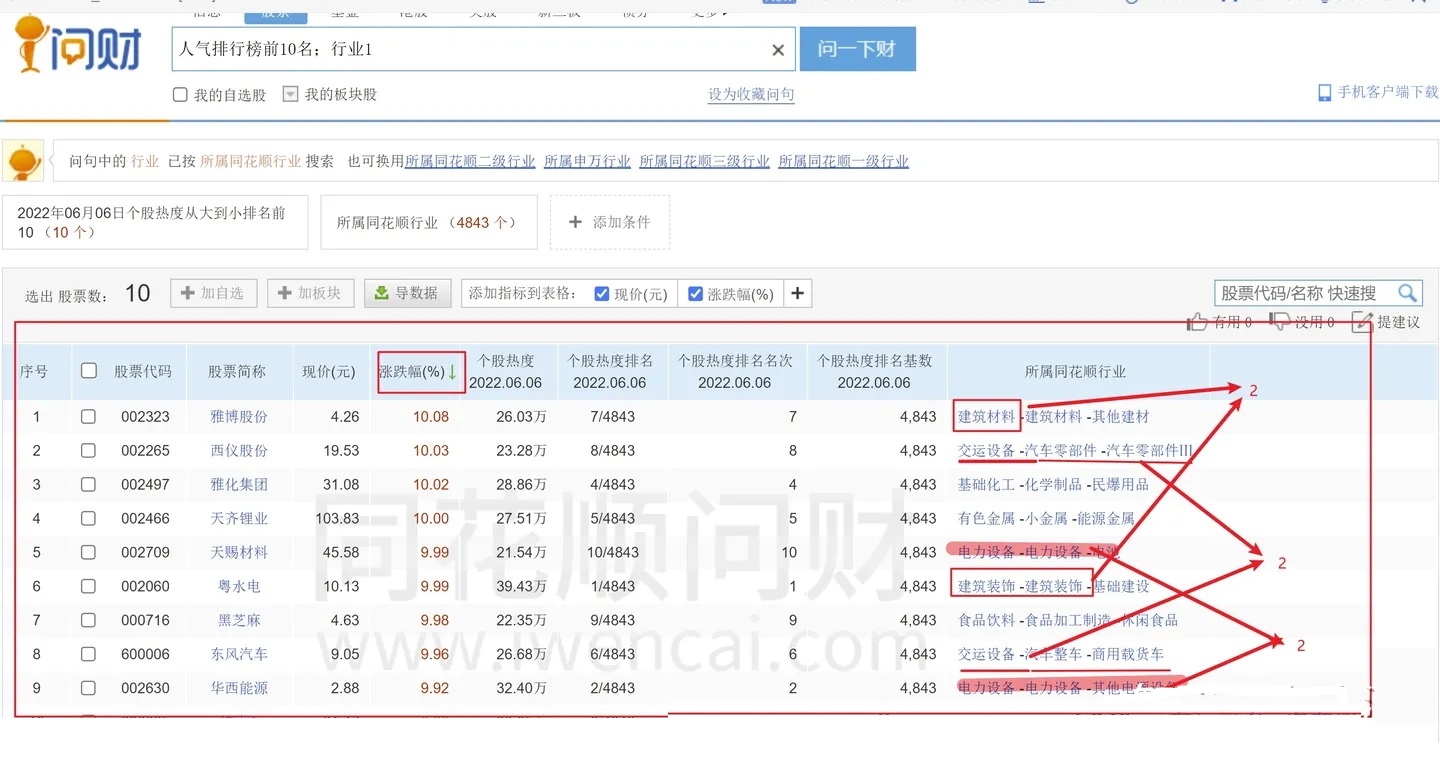The image size is (1440, 759).
Task: Click the plus icon to add indicator
Action: 797,294
